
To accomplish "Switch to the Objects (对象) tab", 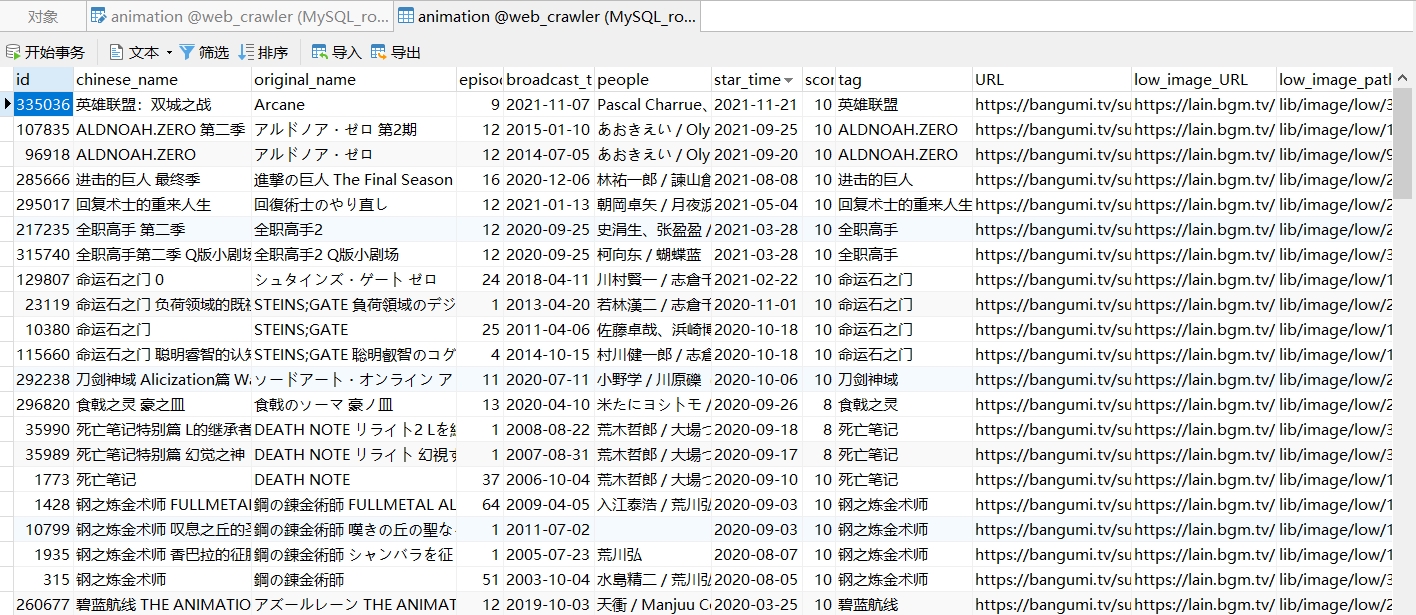I will pos(42,16).
